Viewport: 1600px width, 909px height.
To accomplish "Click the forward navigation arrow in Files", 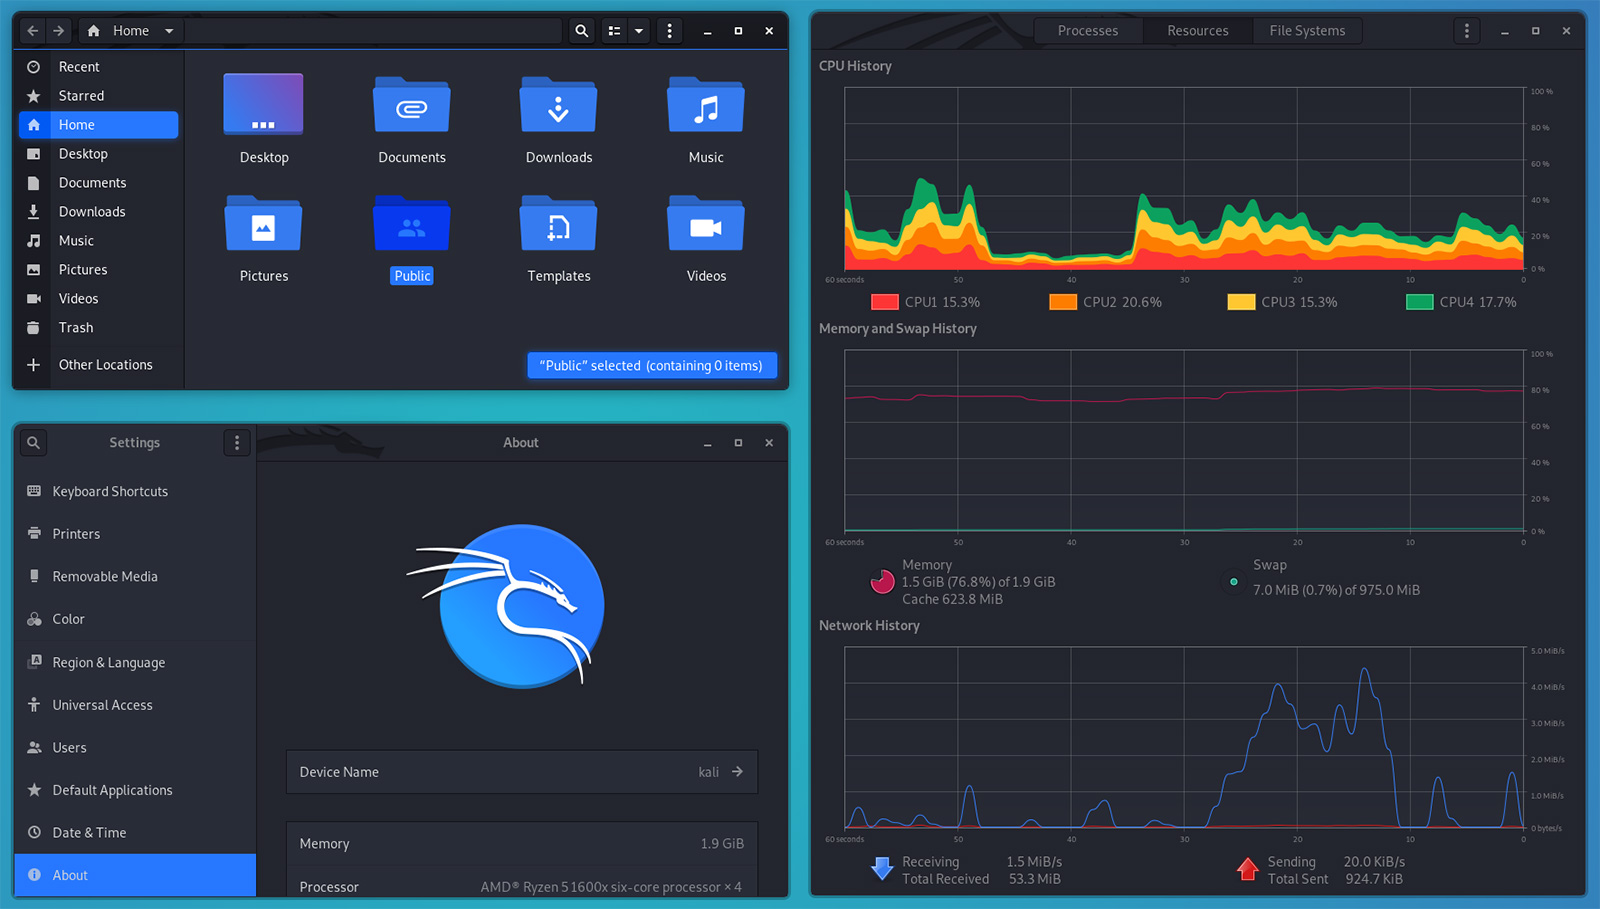I will pos(58,30).
